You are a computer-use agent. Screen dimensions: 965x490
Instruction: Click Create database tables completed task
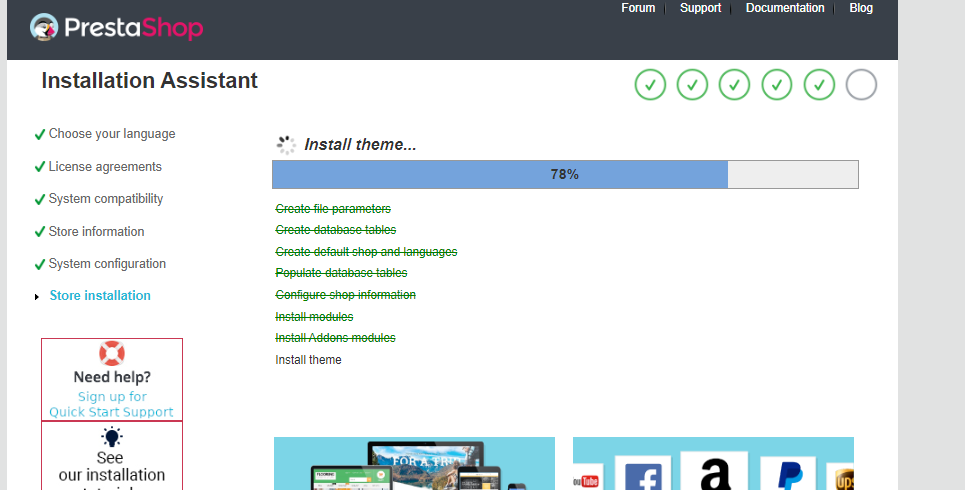coord(335,230)
